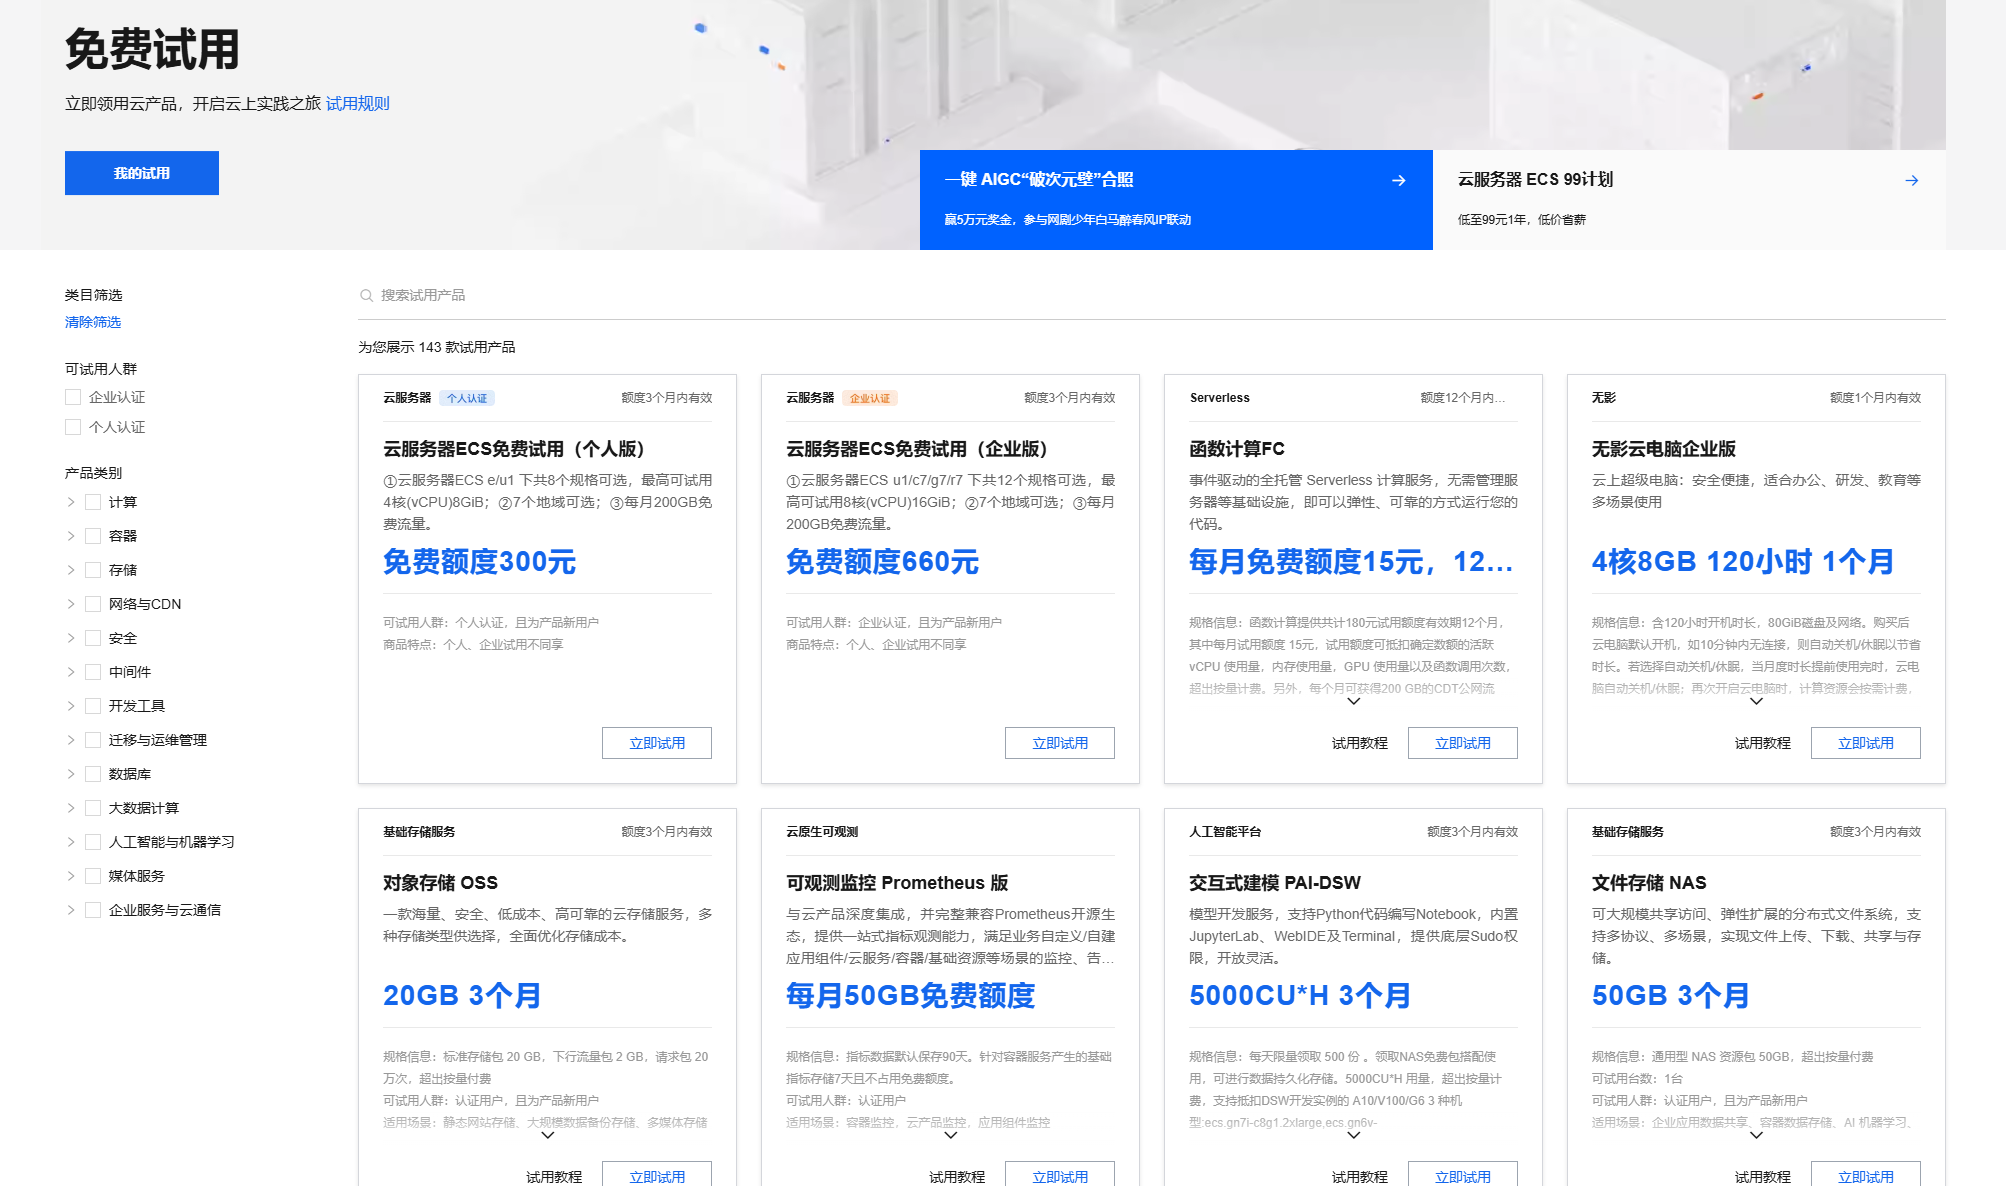This screenshot has height=1186, width=2006.
Task: Check the 企业认证 checkbox
Action: pos(73,397)
